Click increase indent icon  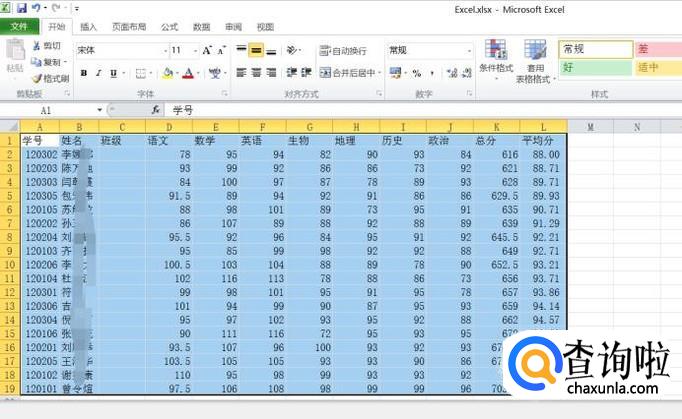306,72
